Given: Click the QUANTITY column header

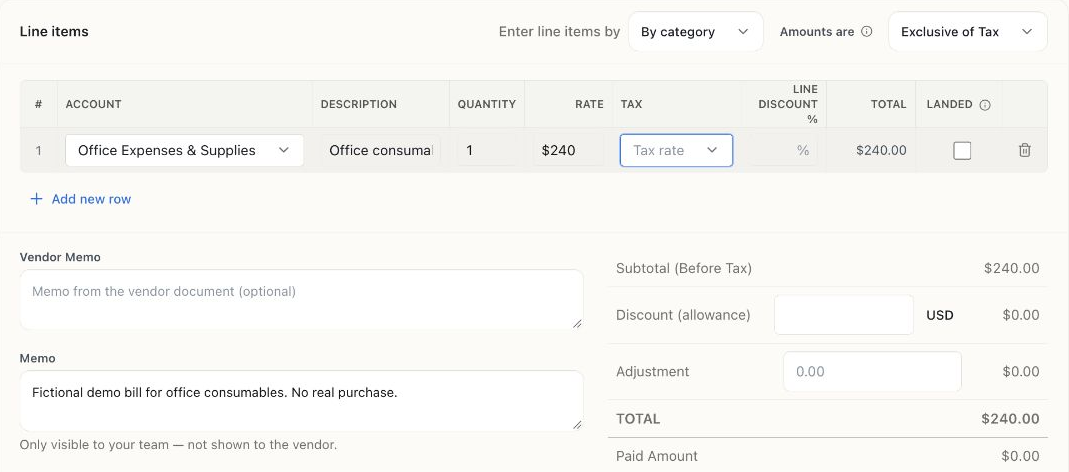Looking at the screenshot, I should pos(487,104).
